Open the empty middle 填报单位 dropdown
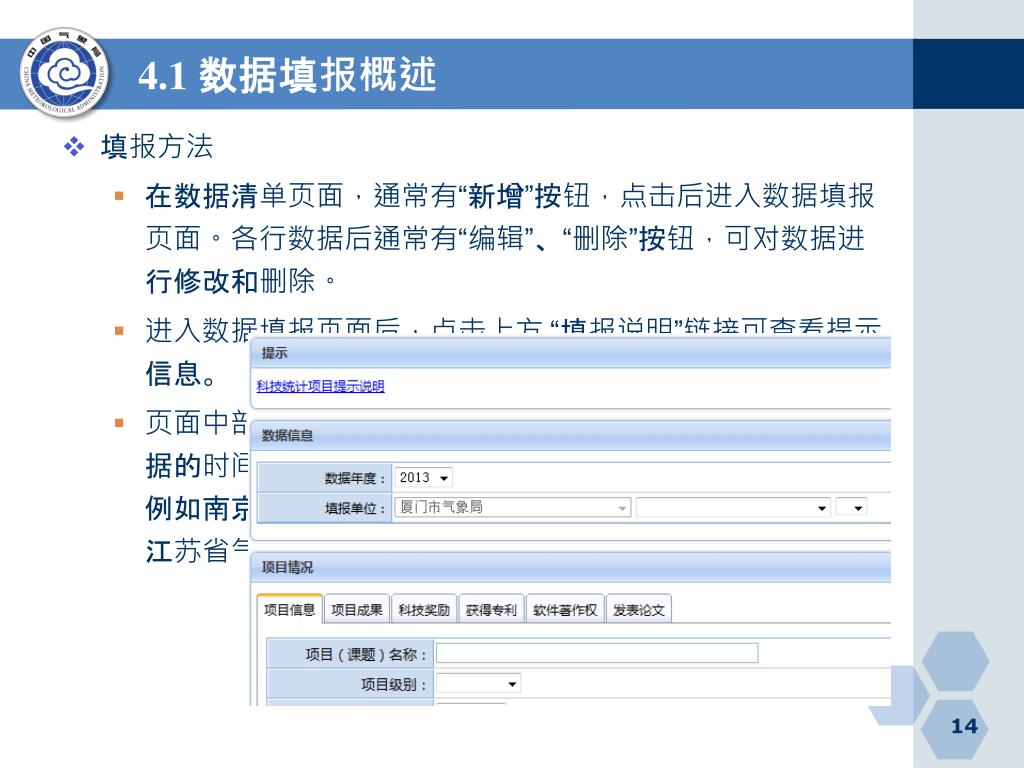This screenshot has width=1024, height=768. (x=733, y=507)
